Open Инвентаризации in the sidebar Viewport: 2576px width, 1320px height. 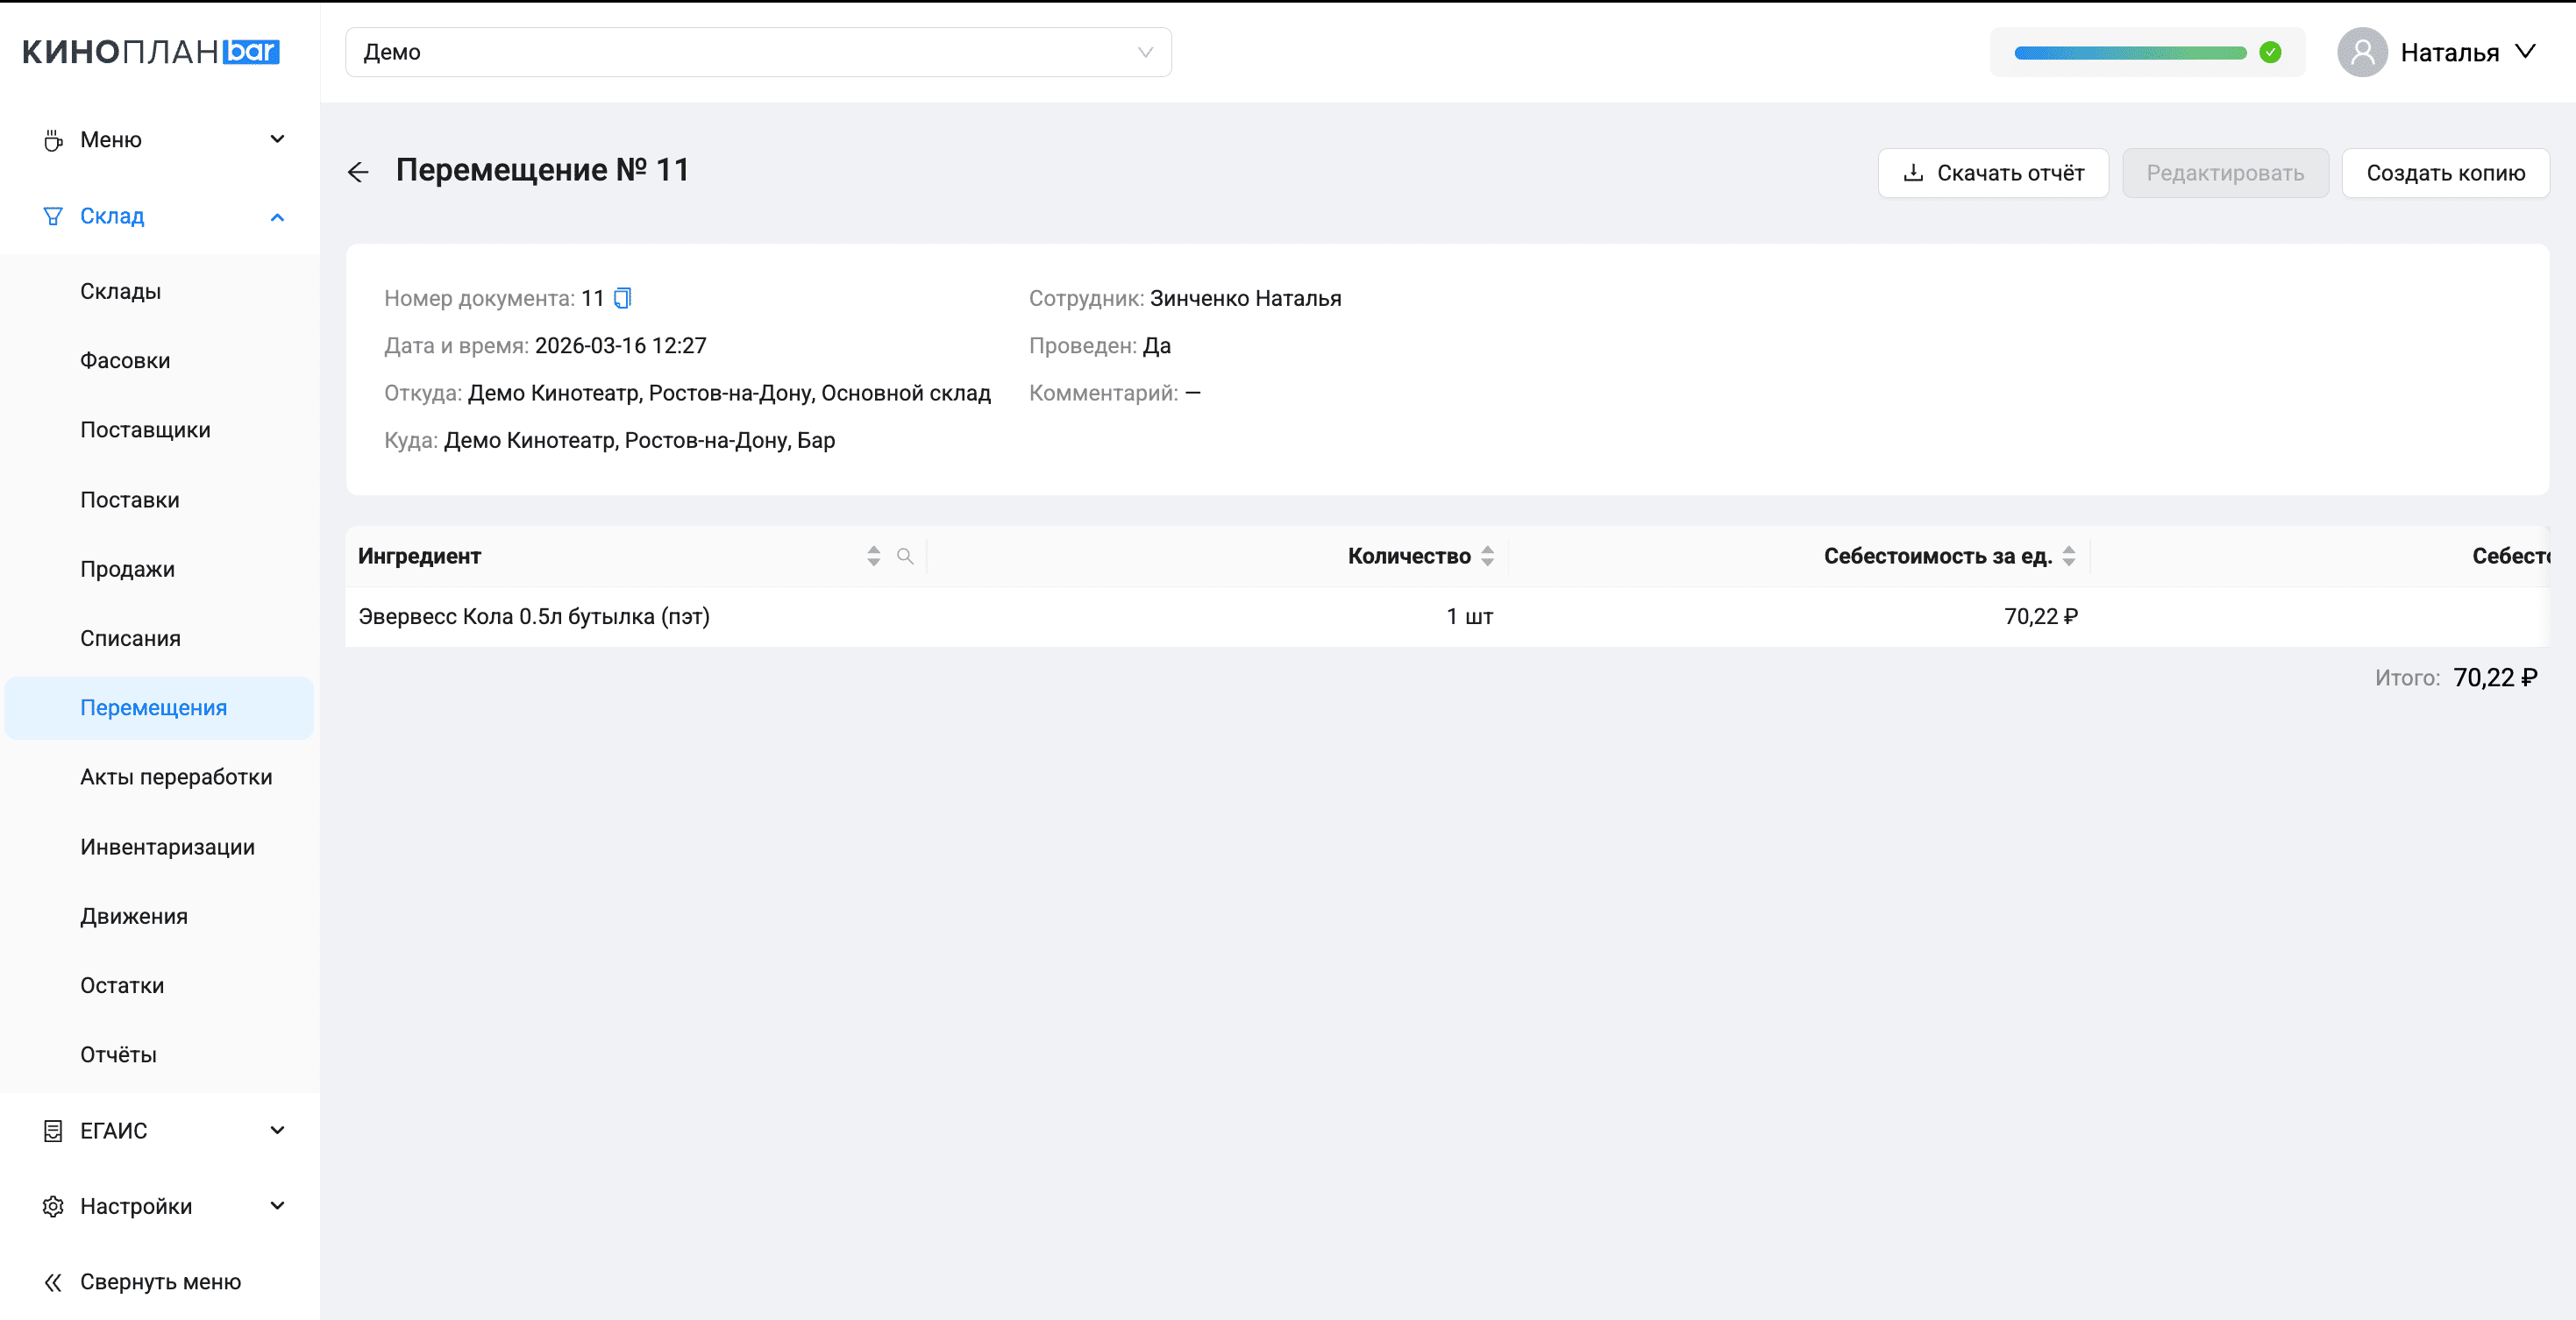[167, 846]
